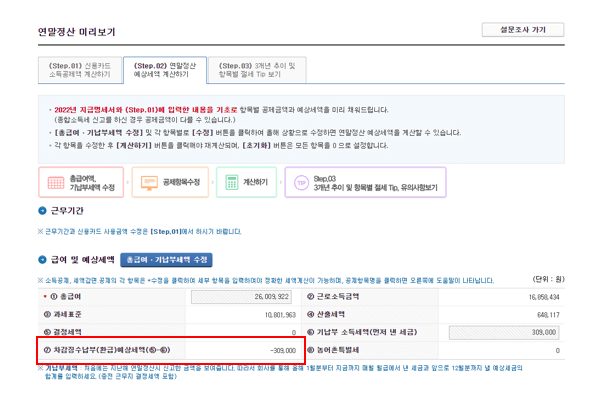Select Step.02 연말정산 예상세액 계산하기 tab

point(165,70)
